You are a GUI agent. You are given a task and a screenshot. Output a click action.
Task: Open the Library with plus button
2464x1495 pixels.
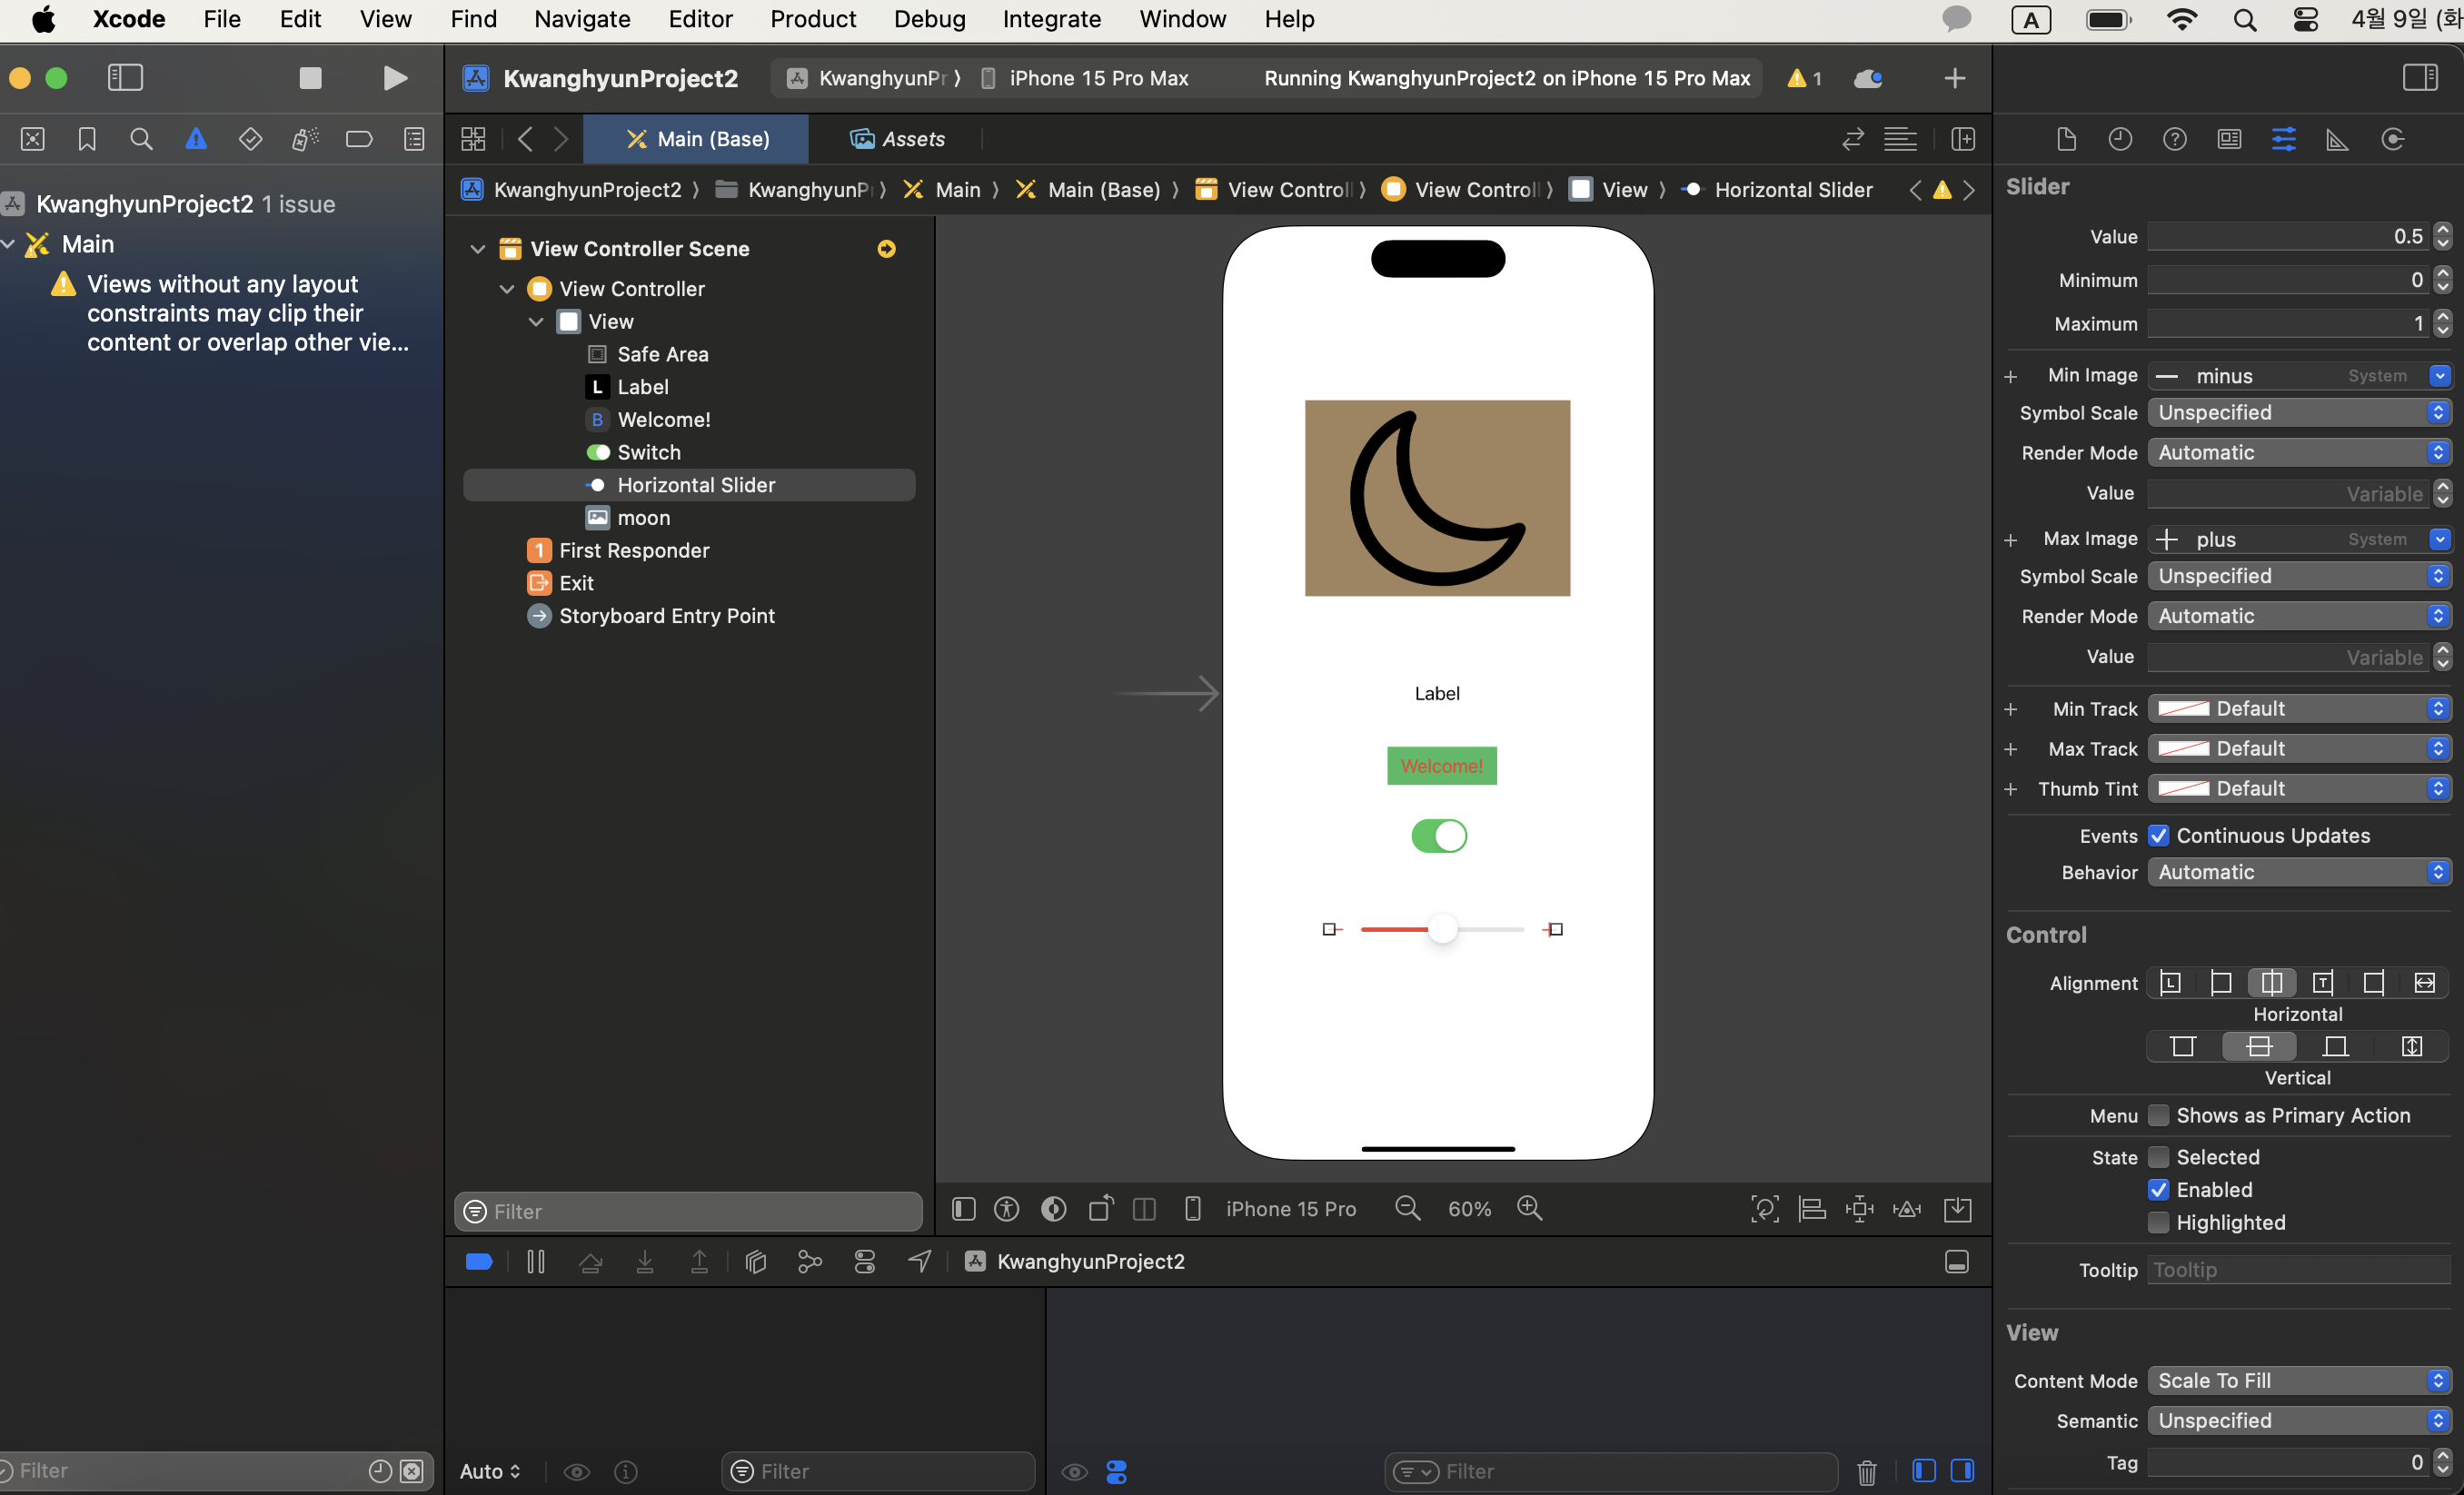coord(1954,78)
